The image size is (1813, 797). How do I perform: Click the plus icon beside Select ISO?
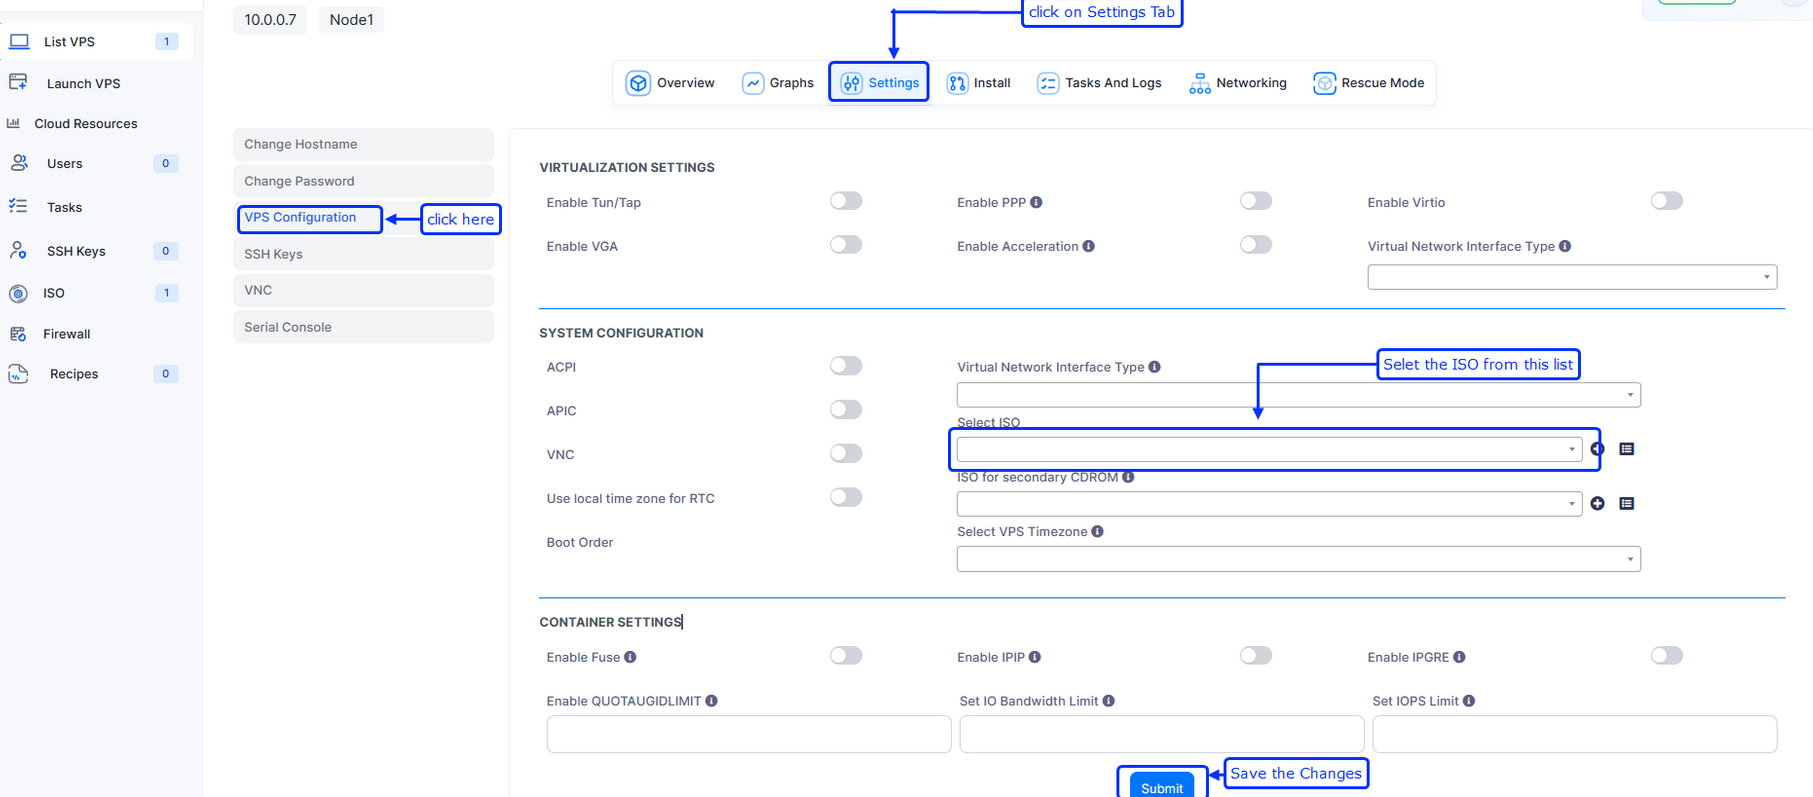click(1597, 449)
